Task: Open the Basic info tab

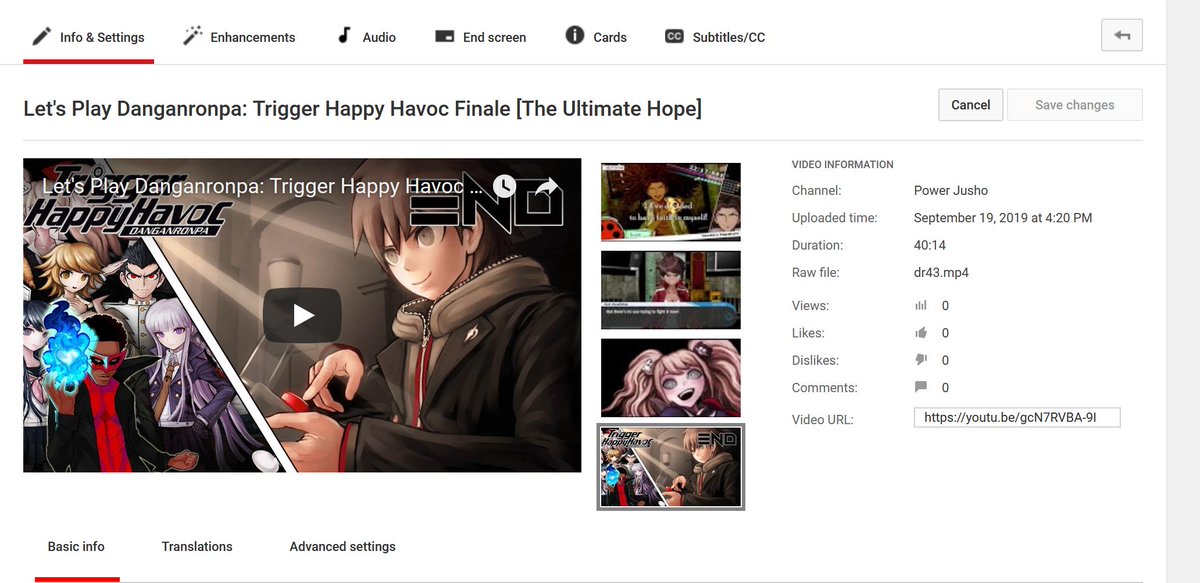Action: click(76, 547)
